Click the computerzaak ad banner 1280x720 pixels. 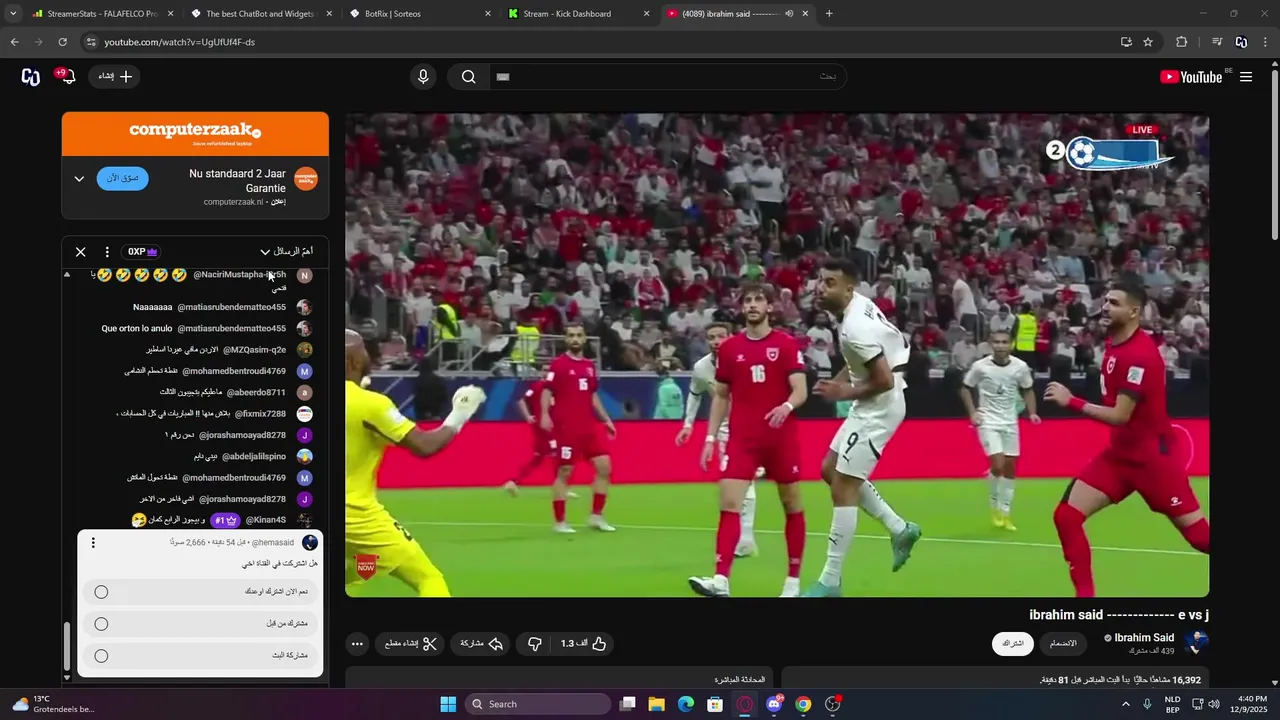pos(195,134)
